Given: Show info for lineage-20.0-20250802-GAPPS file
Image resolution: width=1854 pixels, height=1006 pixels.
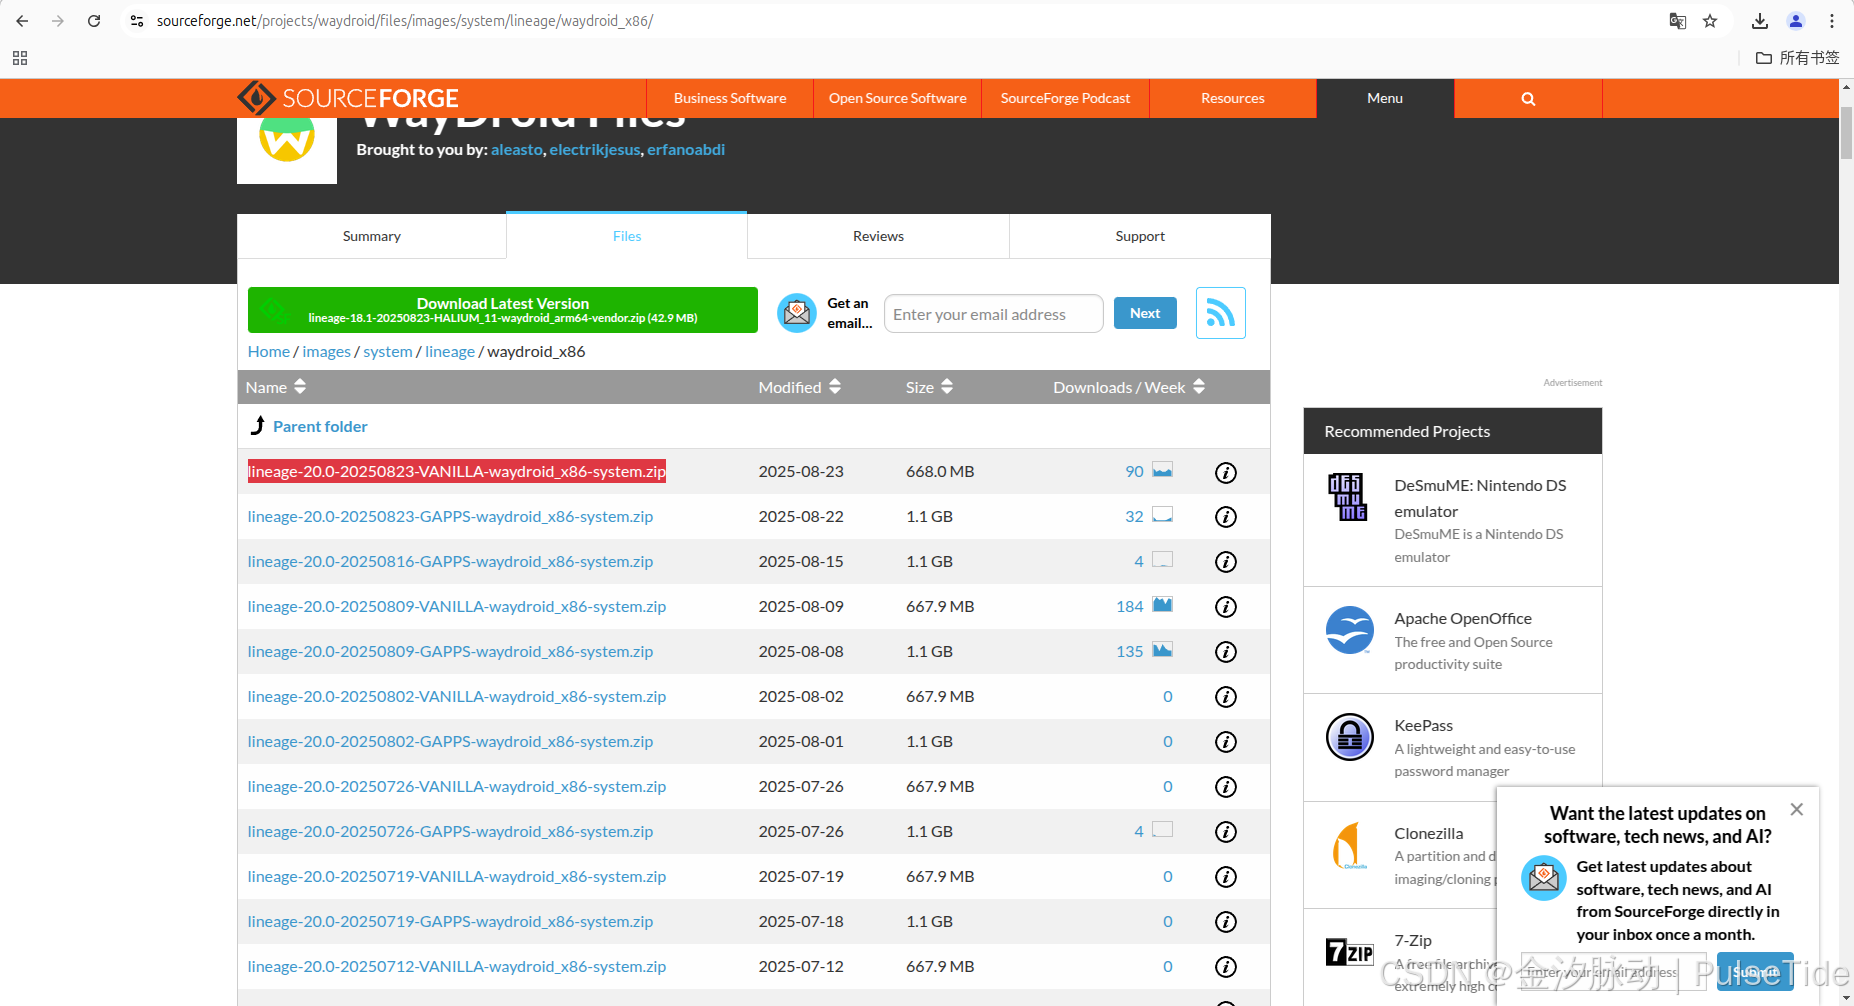Looking at the screenshot, I should coord(1226,742).
